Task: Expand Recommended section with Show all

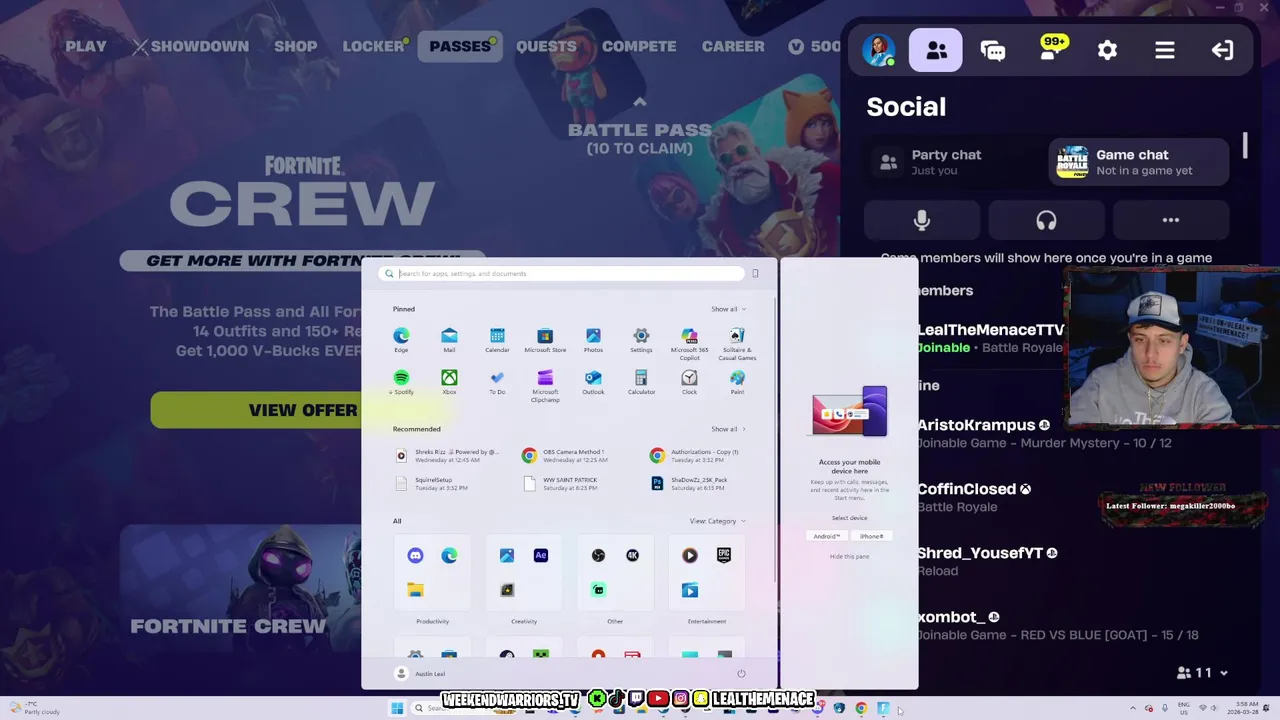Action: tap(727, 429)
